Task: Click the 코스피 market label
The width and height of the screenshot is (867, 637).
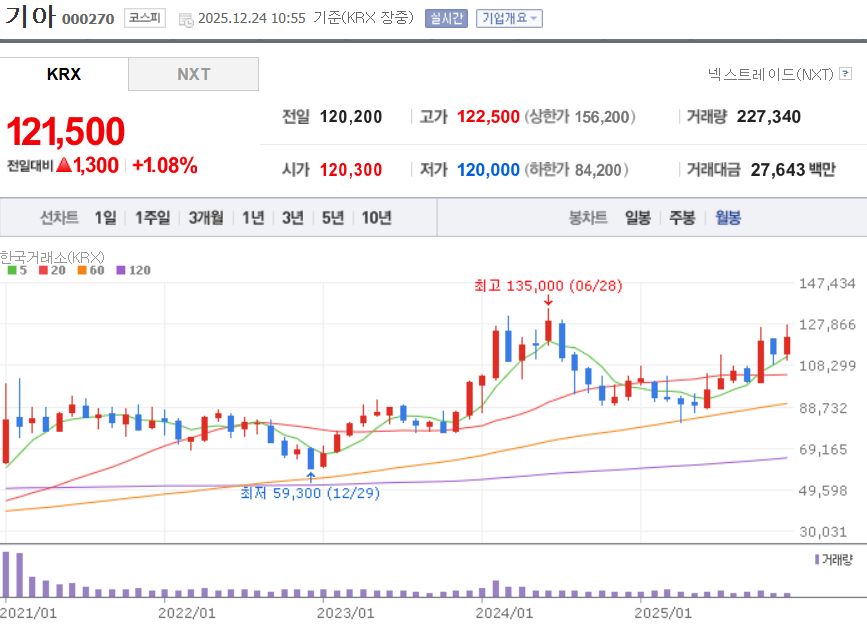Action: pos(145,18)
